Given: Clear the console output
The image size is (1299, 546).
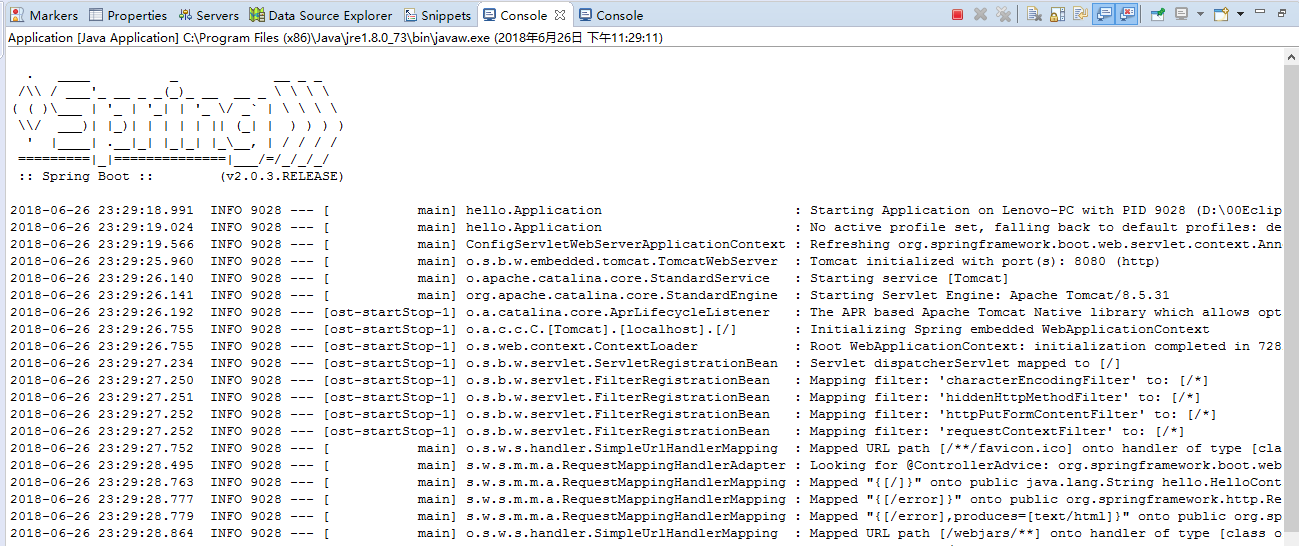Looking at the screenshot, I should point(1034,14).
